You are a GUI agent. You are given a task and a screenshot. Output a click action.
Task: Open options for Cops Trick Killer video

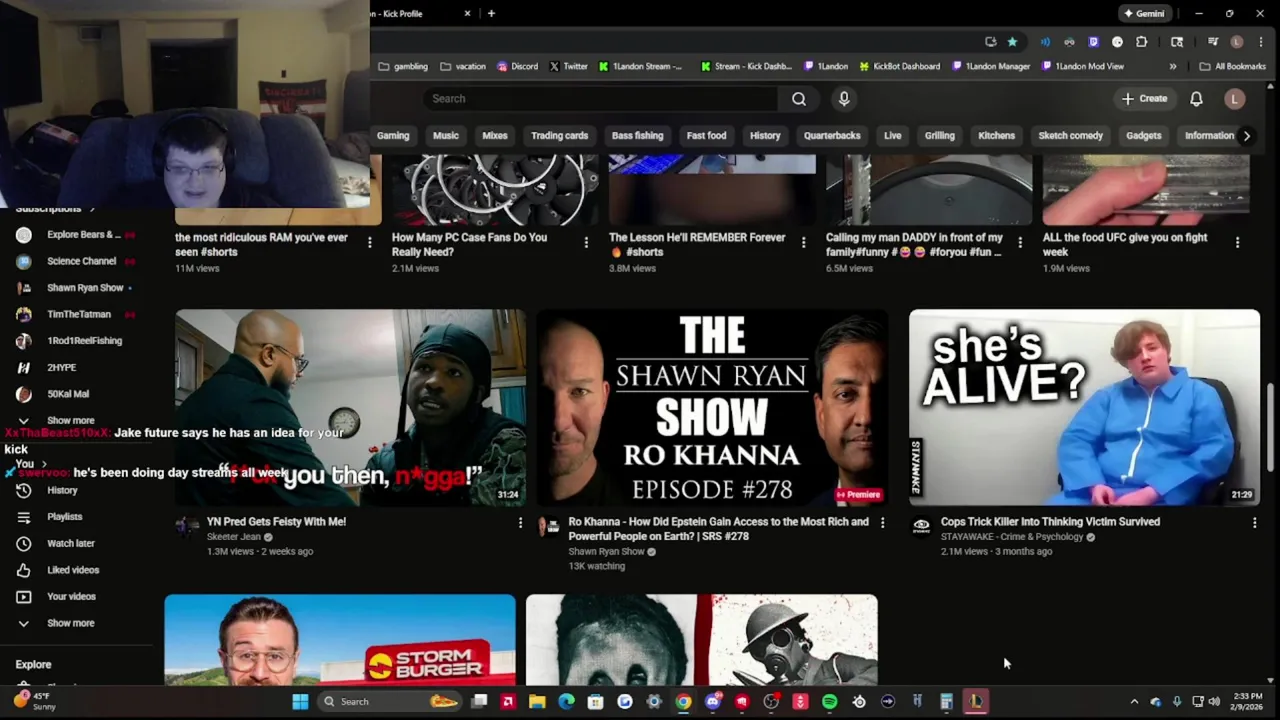click(x=1254, y=522)
